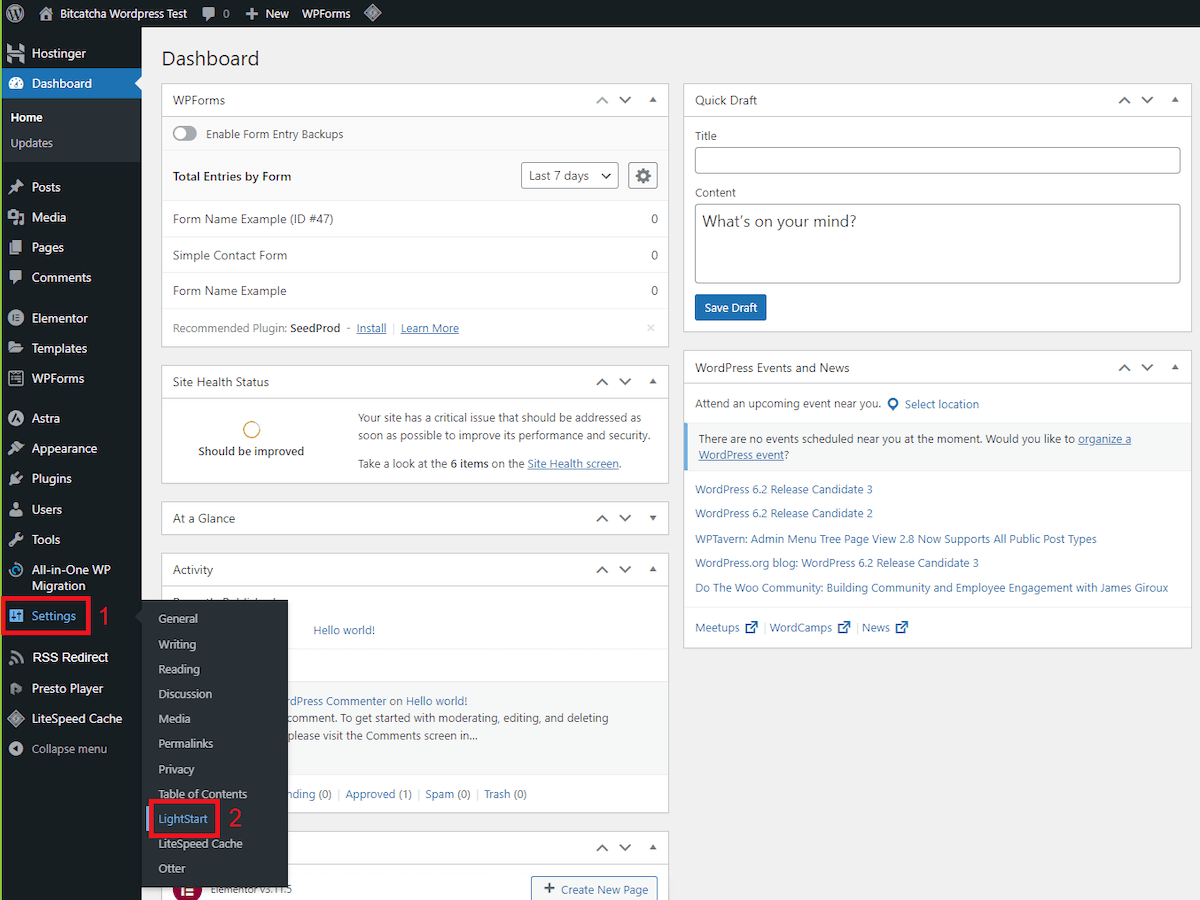Click the Astra theme icon
1200x900 pixels.
16,418
